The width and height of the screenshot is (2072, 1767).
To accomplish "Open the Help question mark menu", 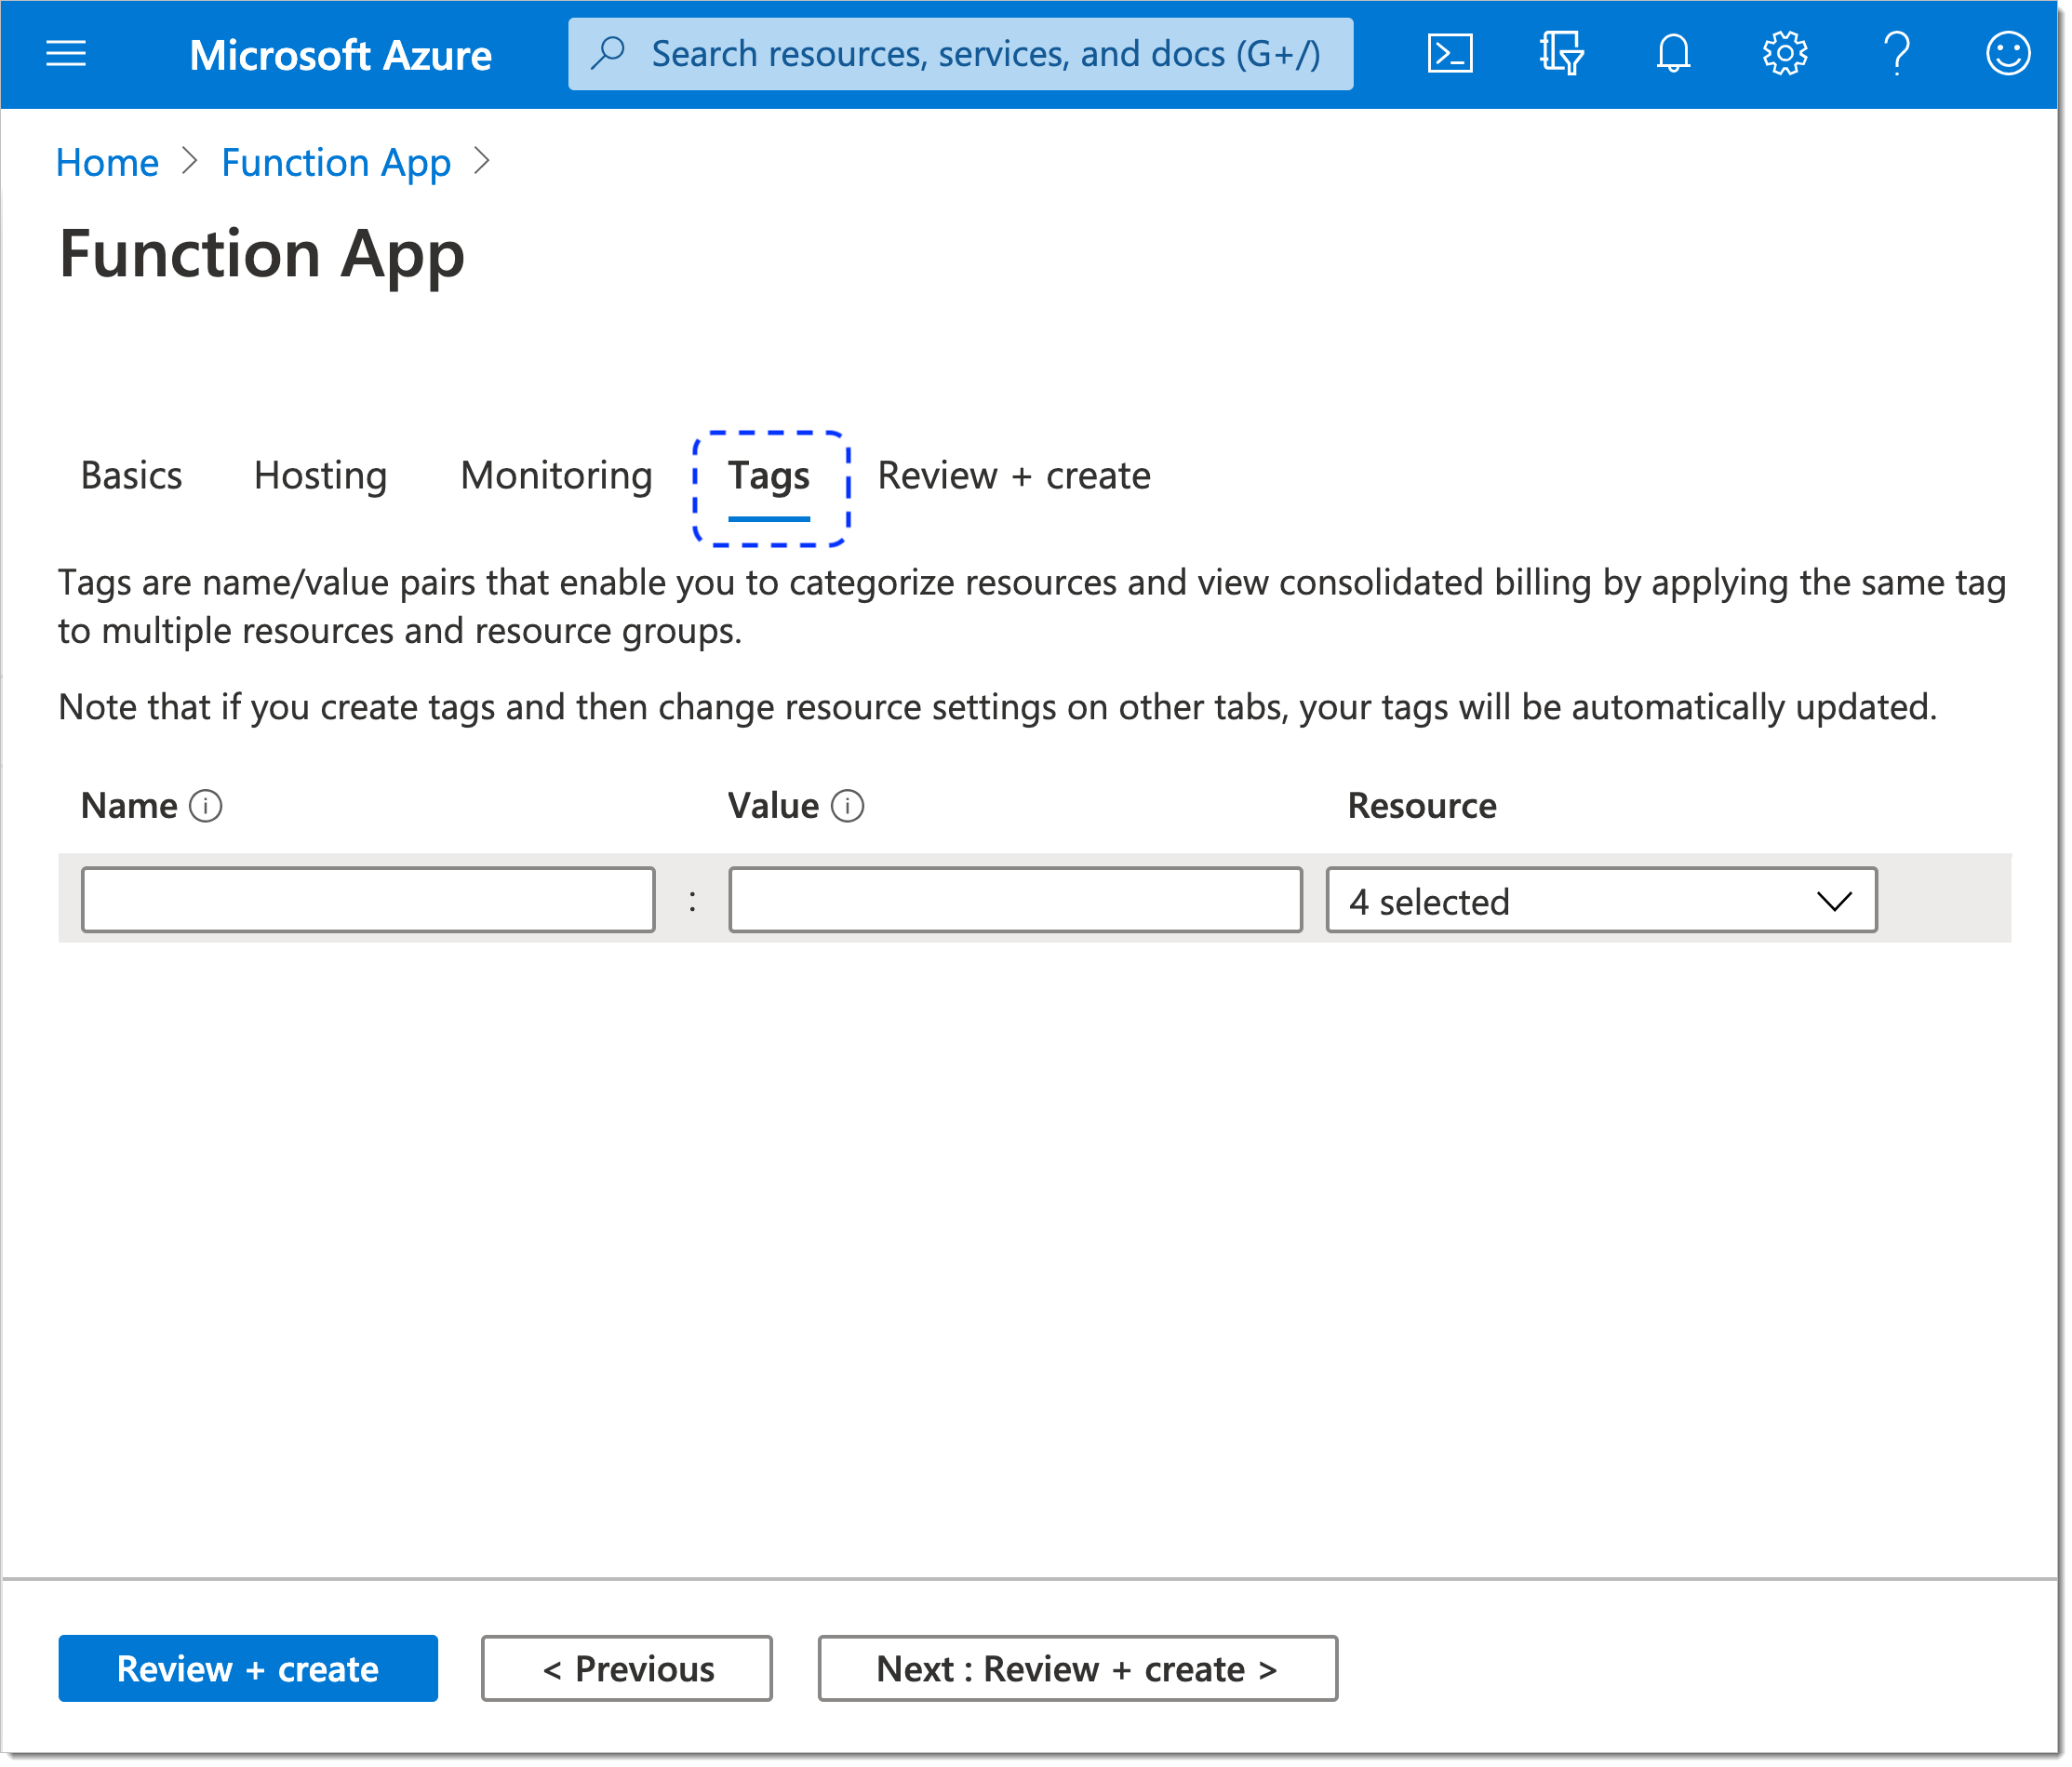I will click(x=1897, y=54).
